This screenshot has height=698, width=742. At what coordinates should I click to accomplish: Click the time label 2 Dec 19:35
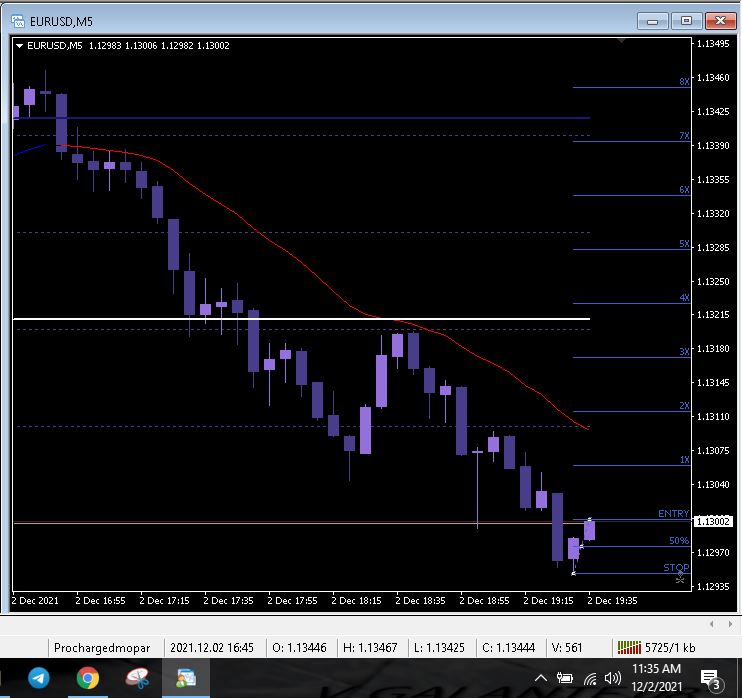612,601
